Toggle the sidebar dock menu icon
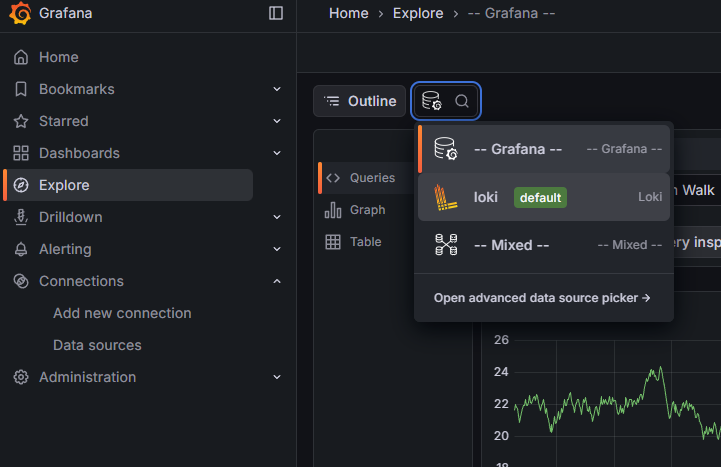 275,13
